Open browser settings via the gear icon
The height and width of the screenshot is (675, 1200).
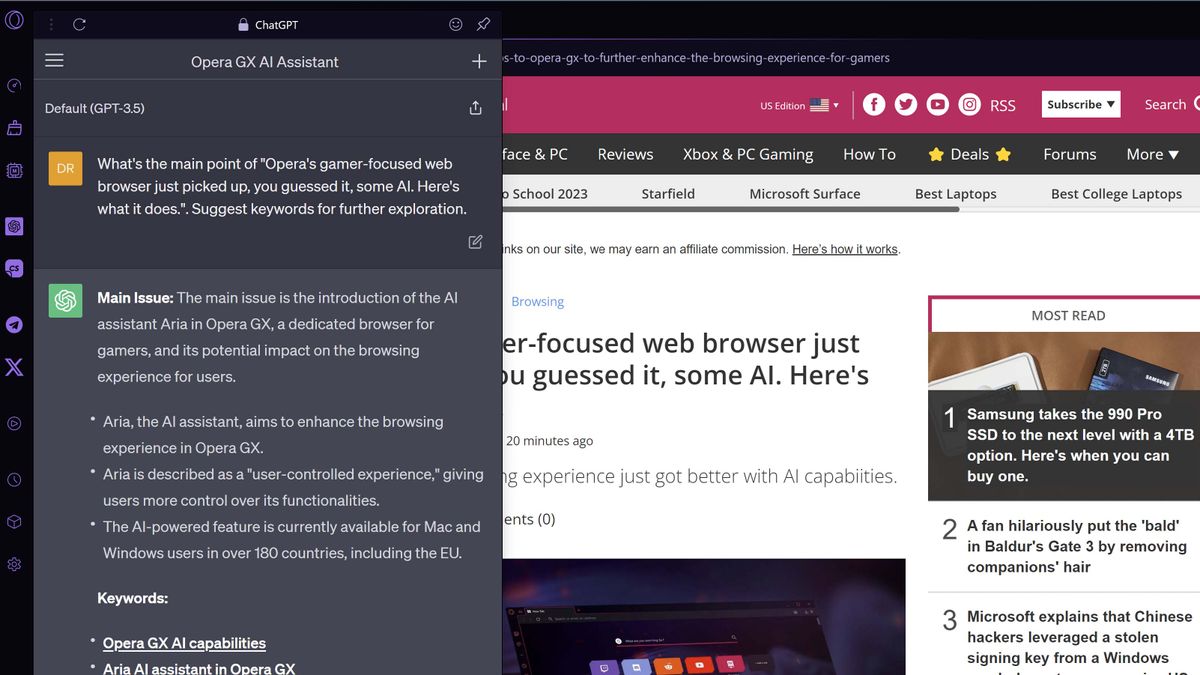[14, 563]
